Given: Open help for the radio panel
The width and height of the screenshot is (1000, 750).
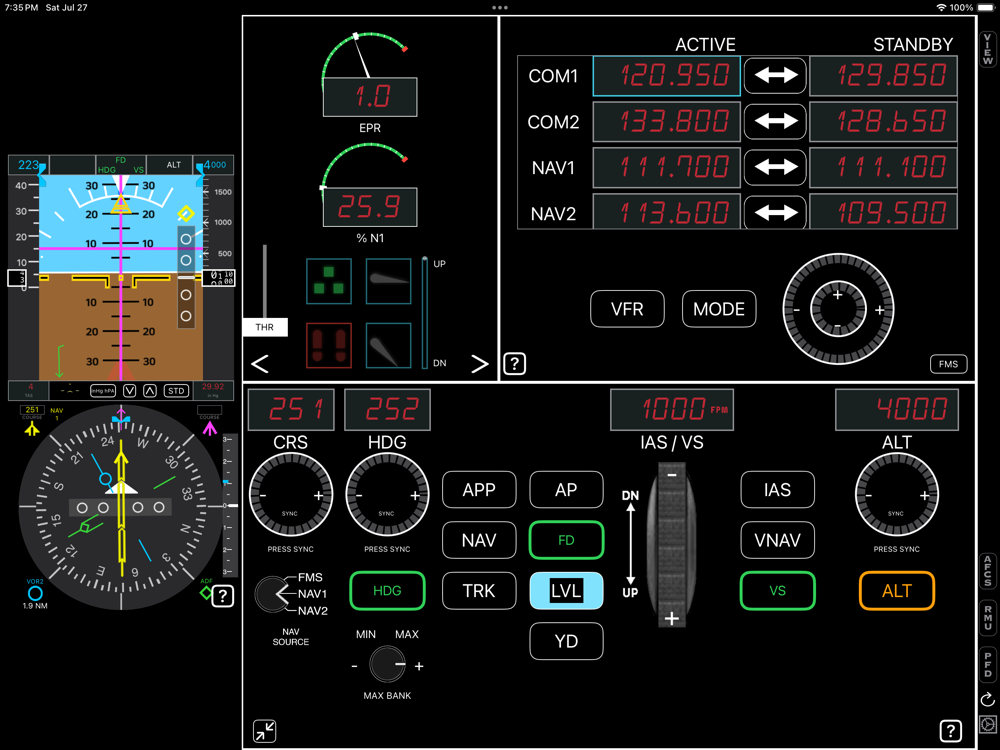Looking at the screenshot, I should coord(515,364).
